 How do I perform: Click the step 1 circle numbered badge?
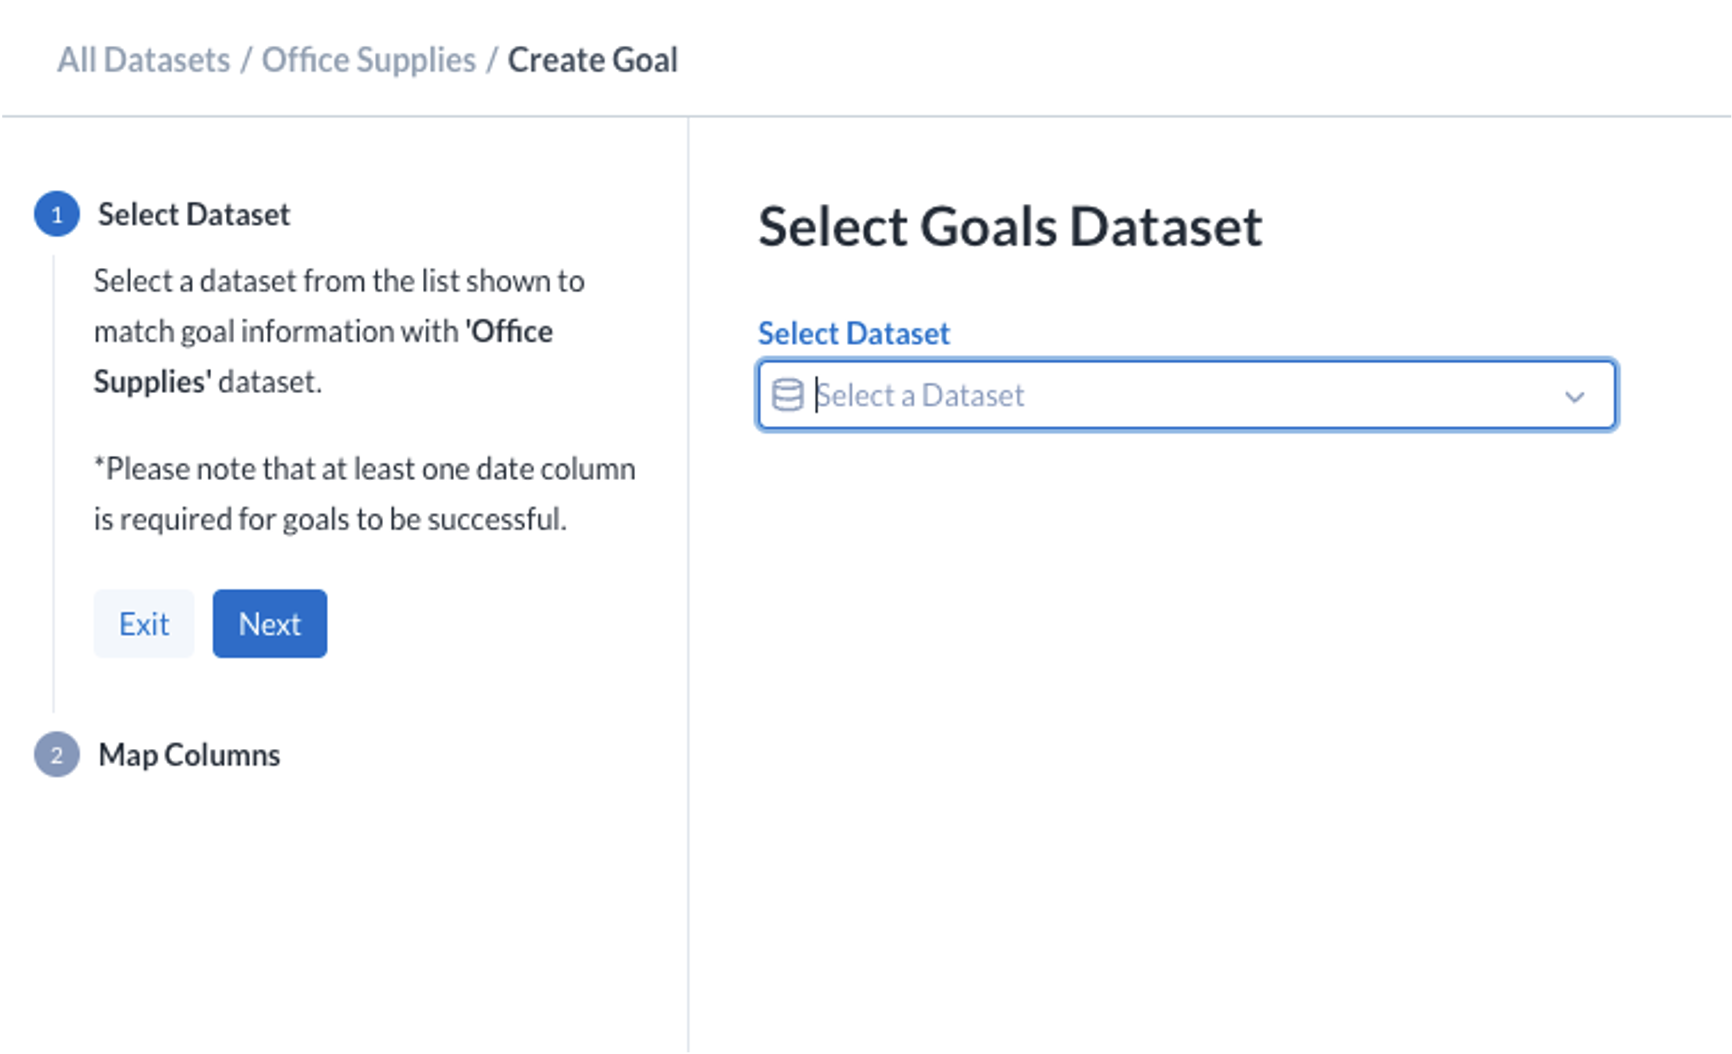coord(57,213)
